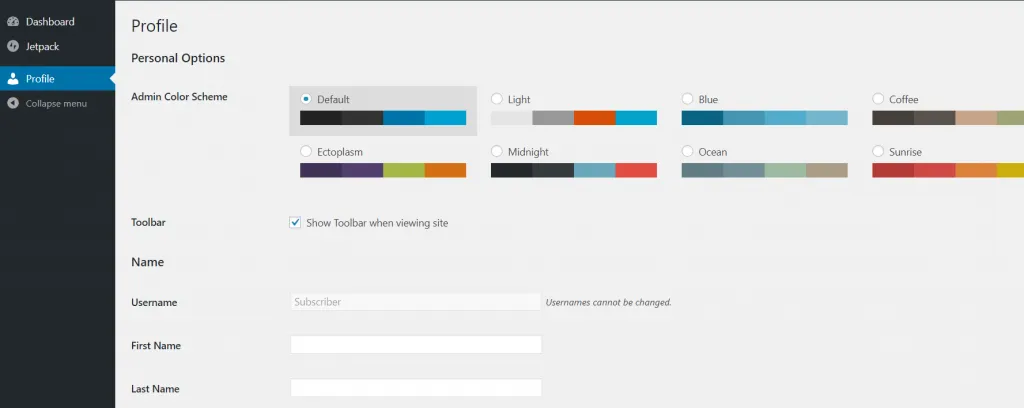The height and width of the screenshot is (408, 1024).
Task: Select the Default color scheme radio
Action: (306, 99)
